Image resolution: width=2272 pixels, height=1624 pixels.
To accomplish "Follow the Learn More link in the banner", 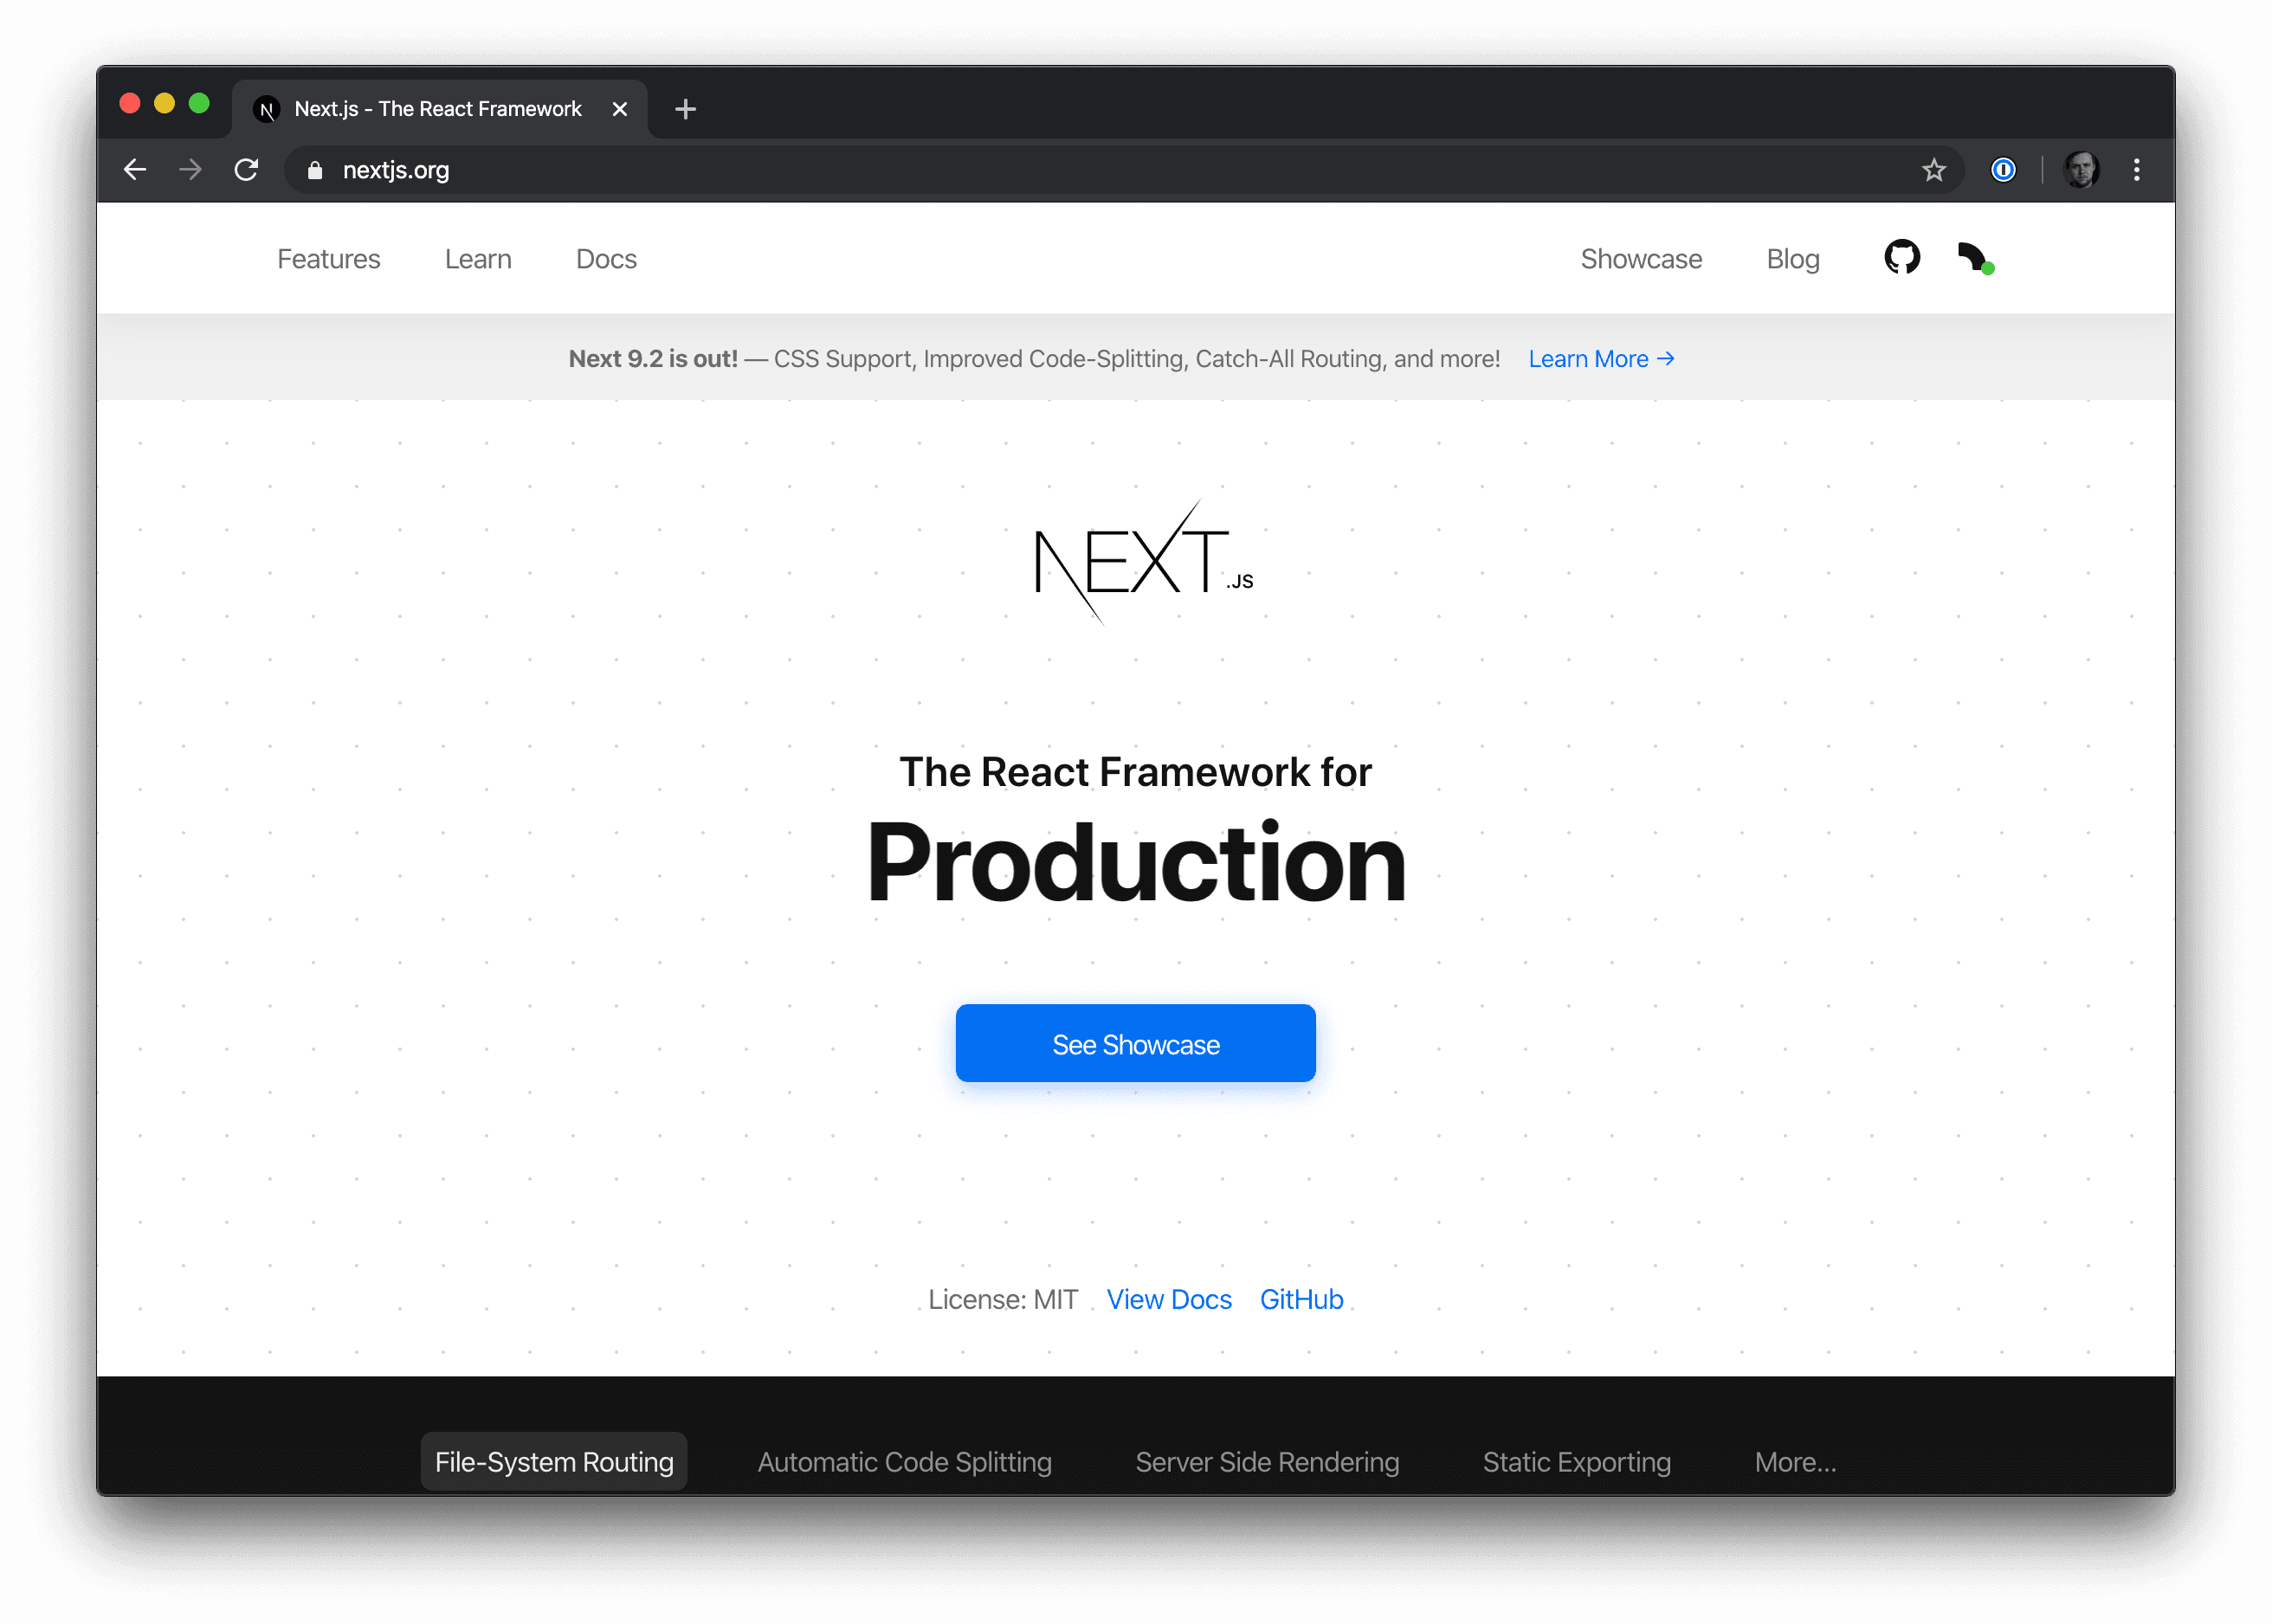I will pos(1600,359).
